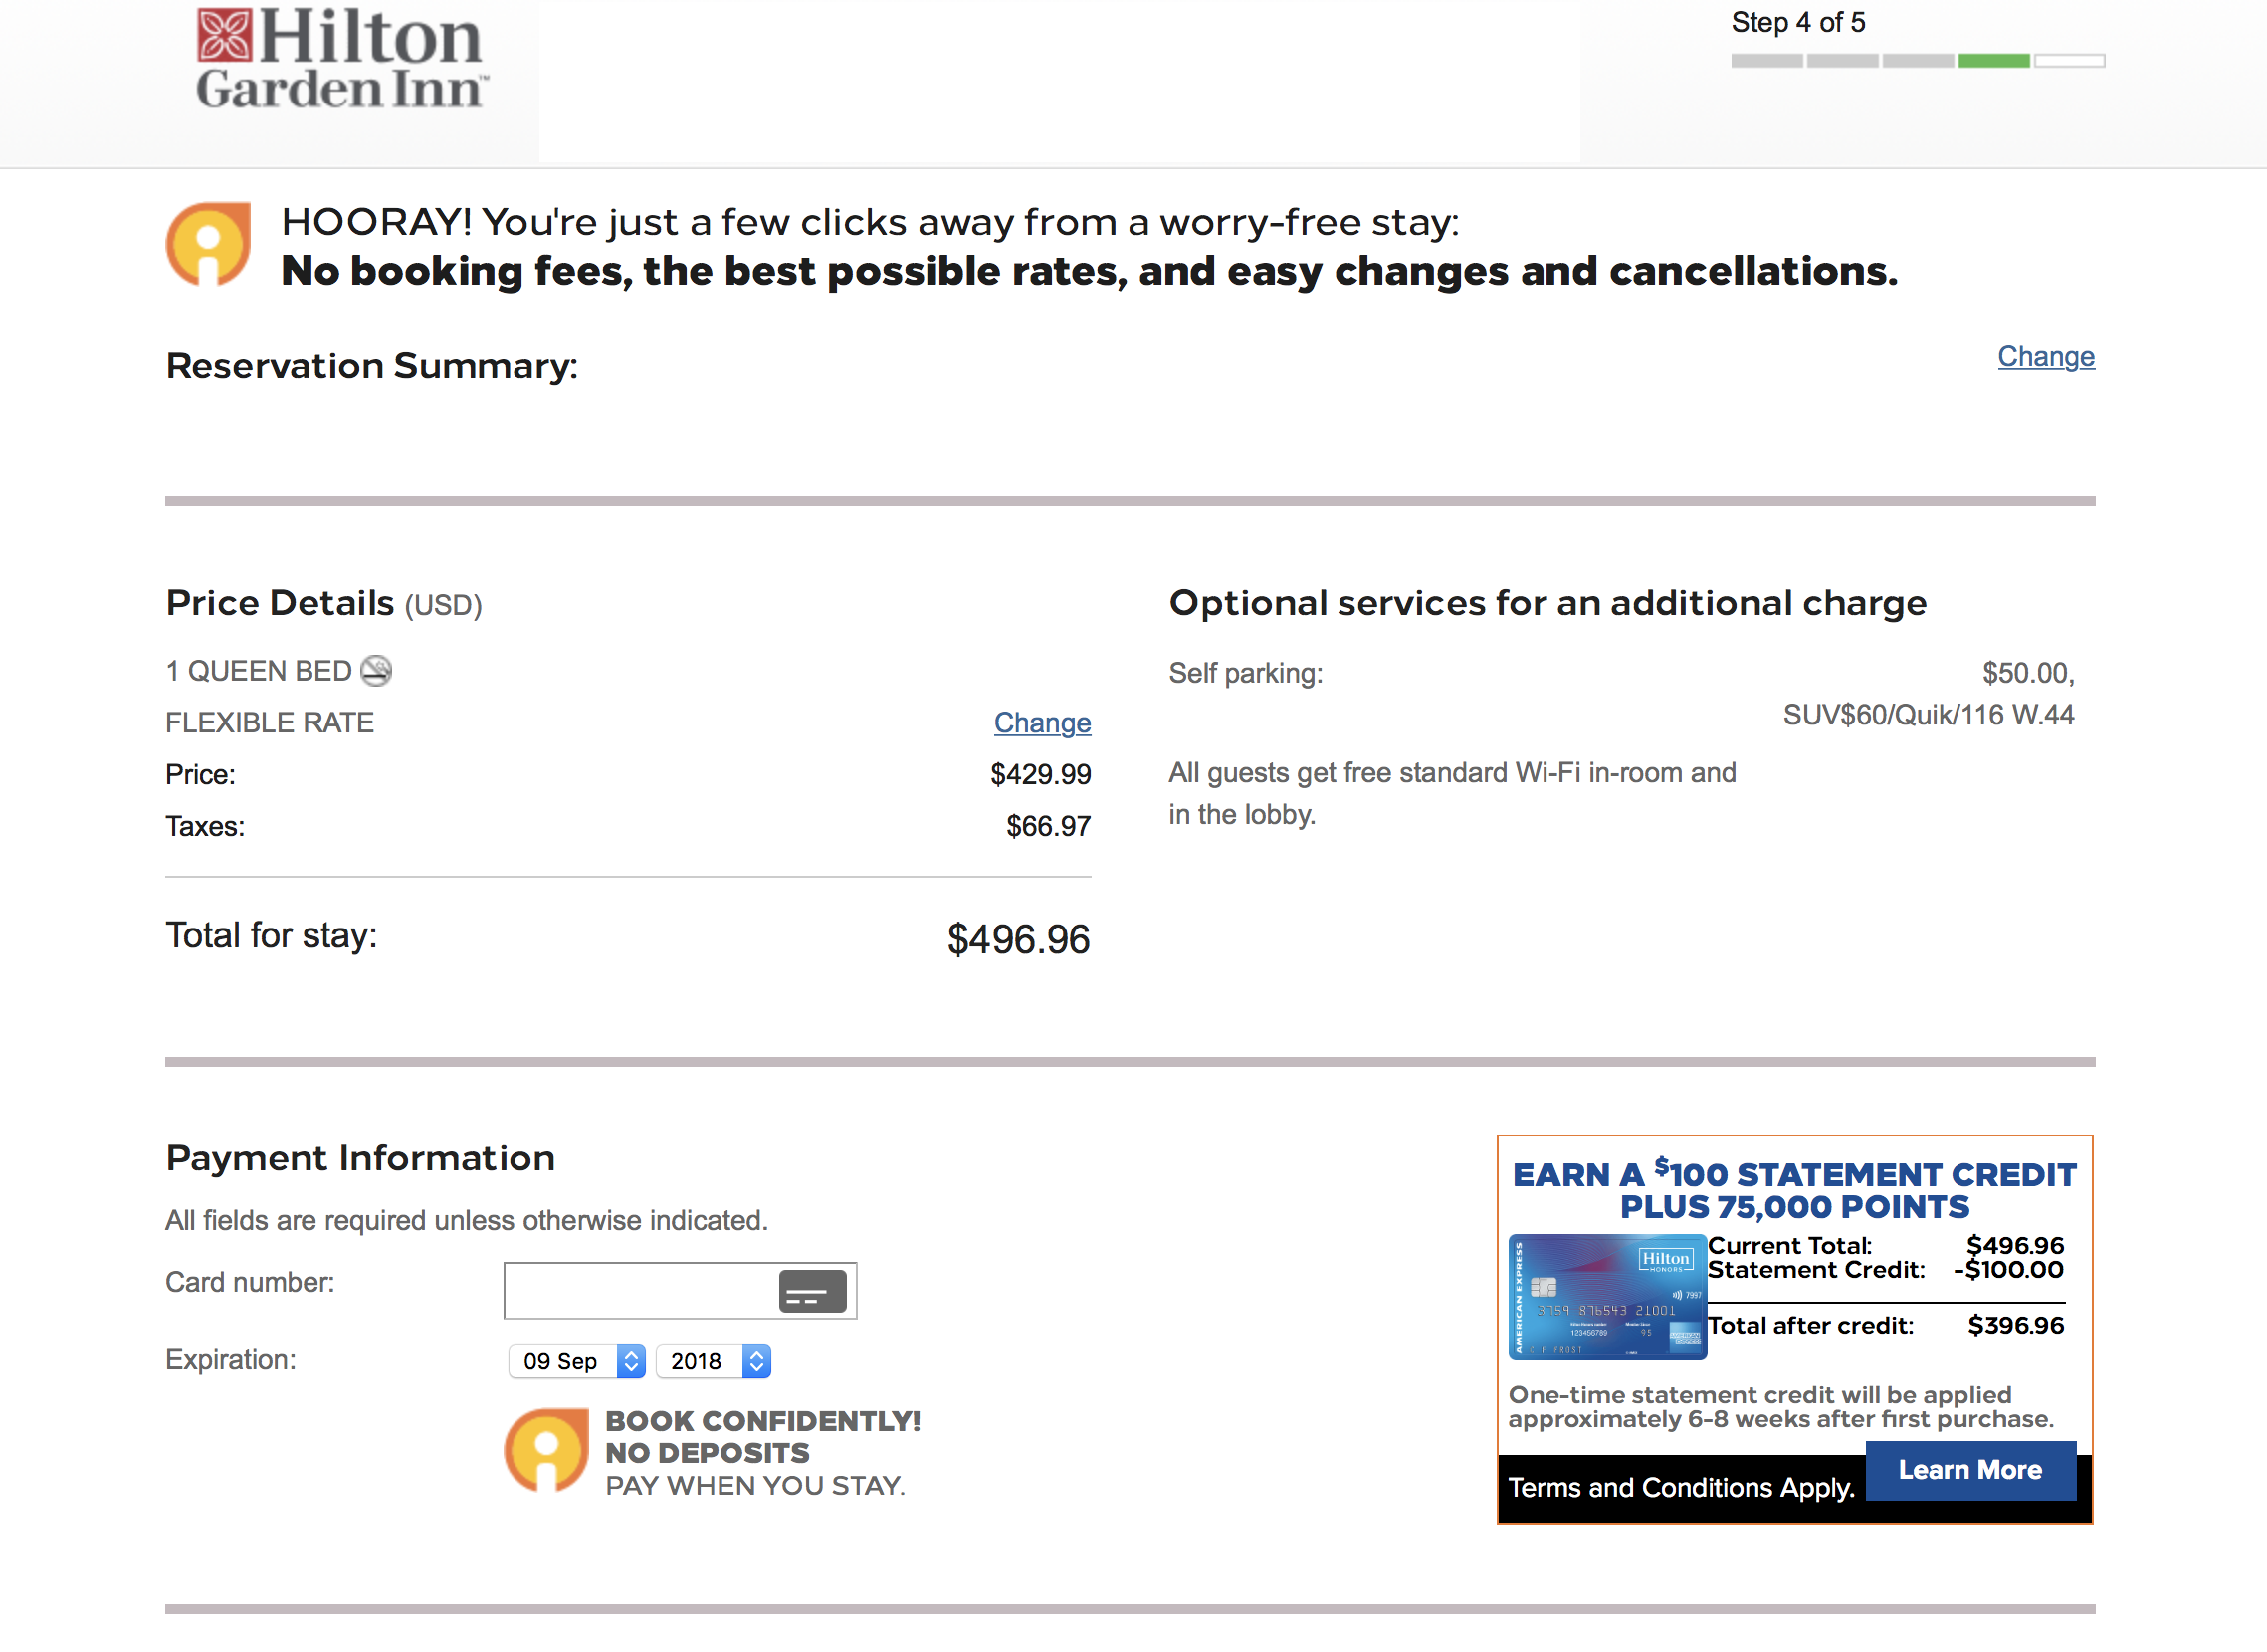Click the Terms and Conditions Apply text
The height and width of the screenshot is (1652, 2267).
click(1681, 1488)
